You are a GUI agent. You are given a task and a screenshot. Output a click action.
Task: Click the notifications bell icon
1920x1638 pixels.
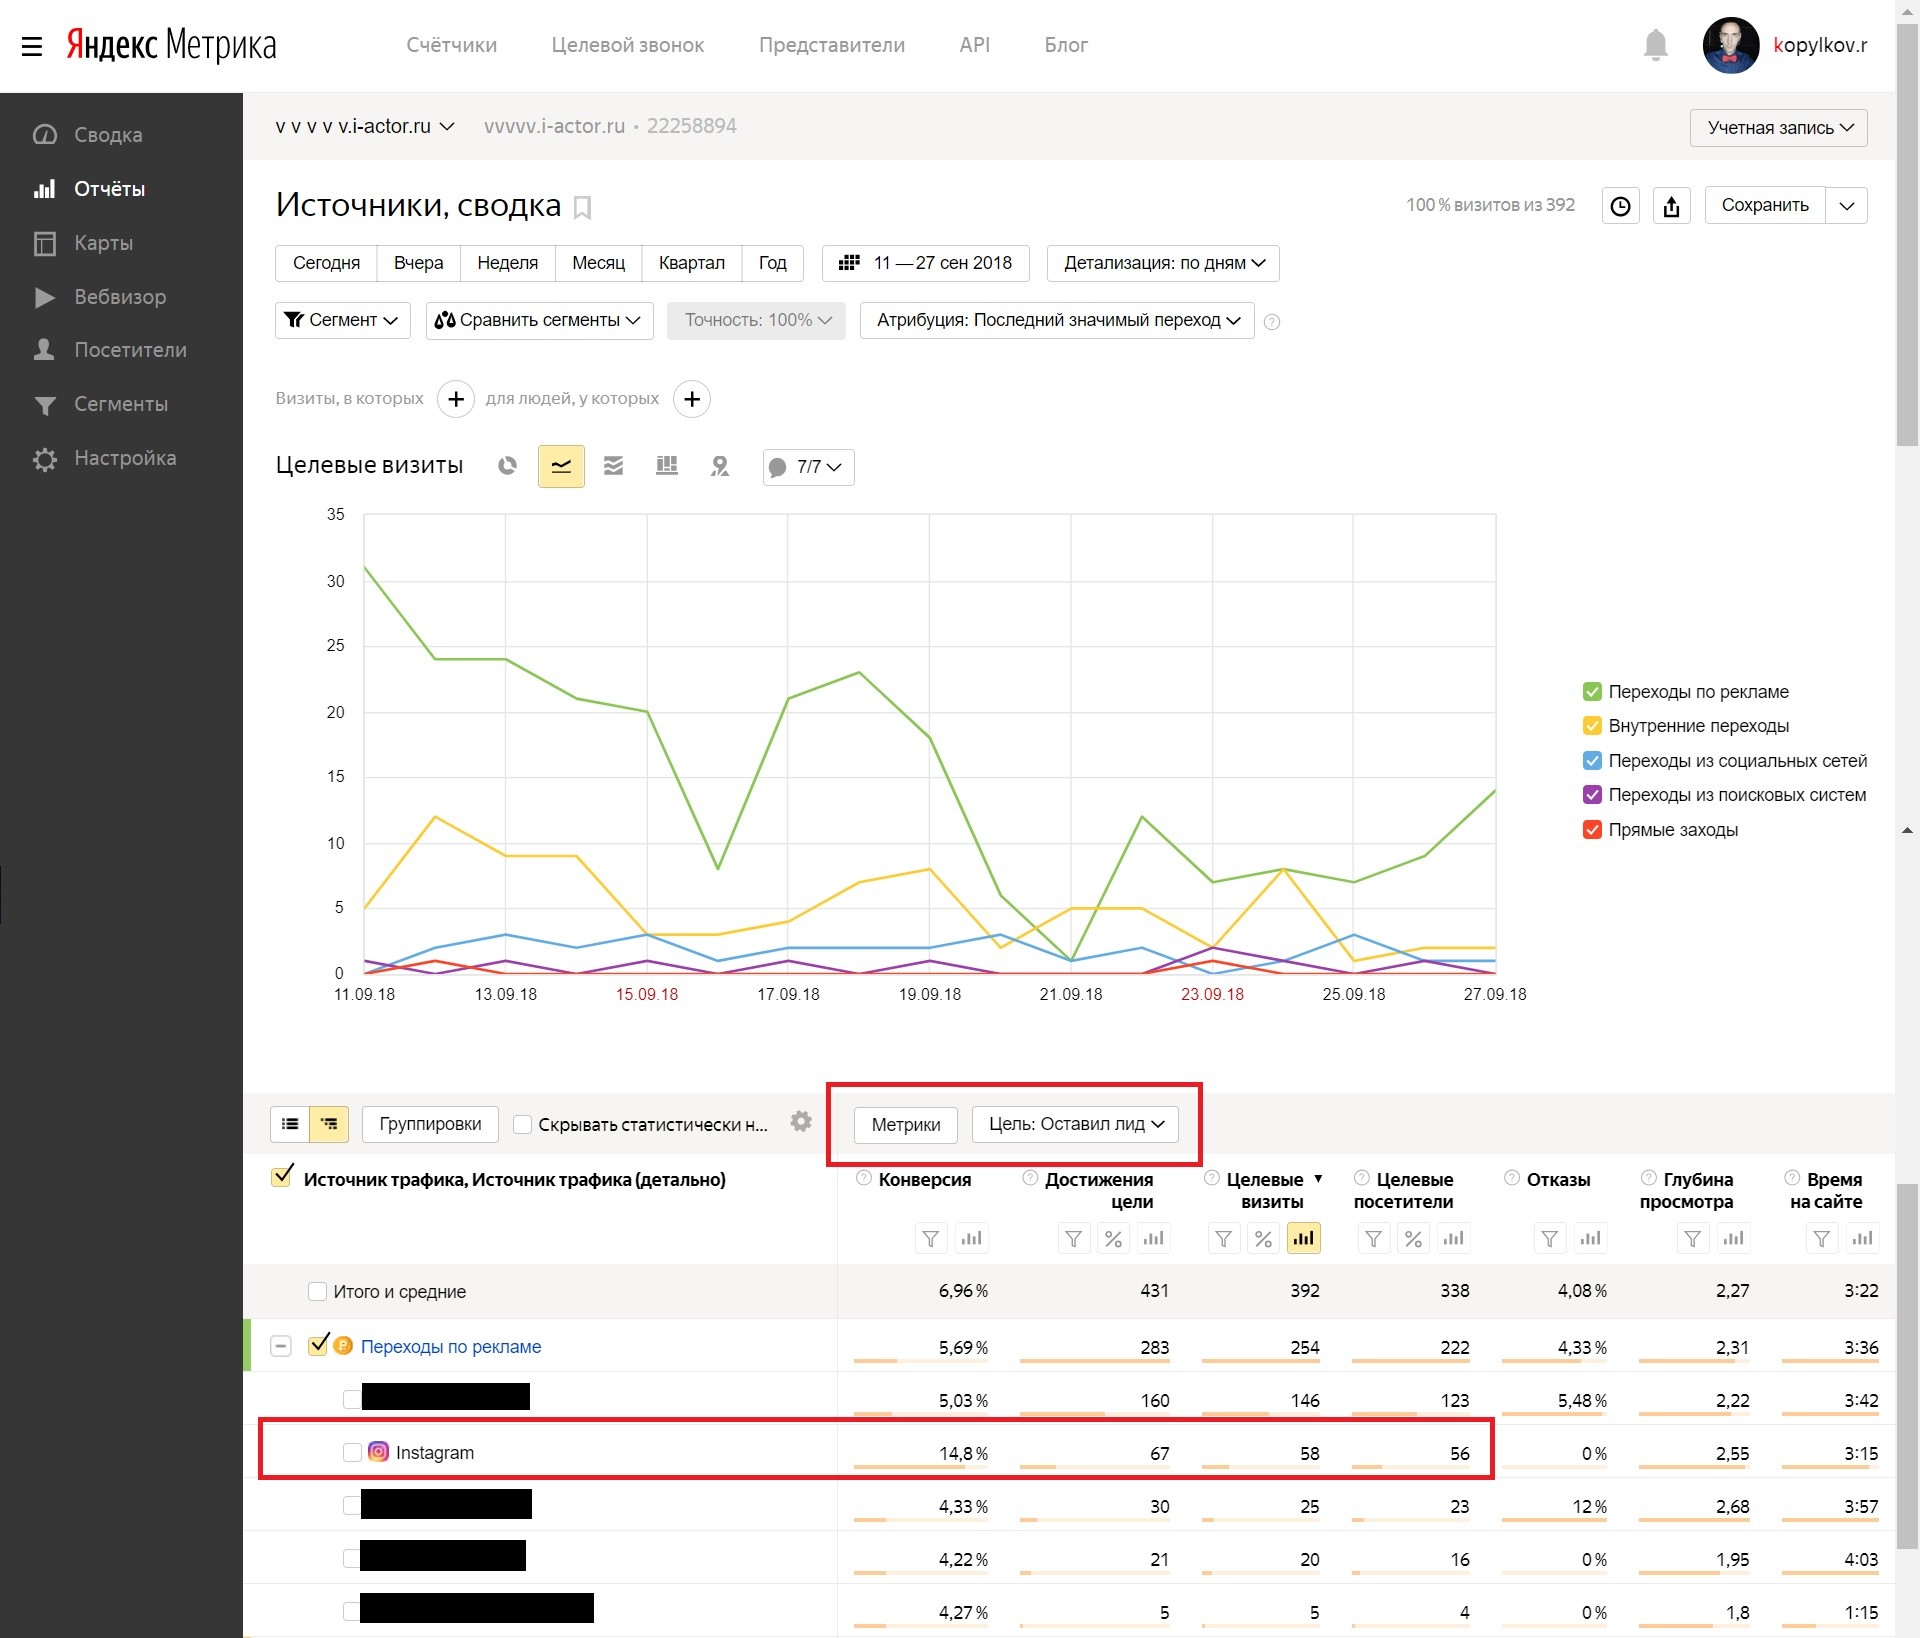[x=1656, y=45]
